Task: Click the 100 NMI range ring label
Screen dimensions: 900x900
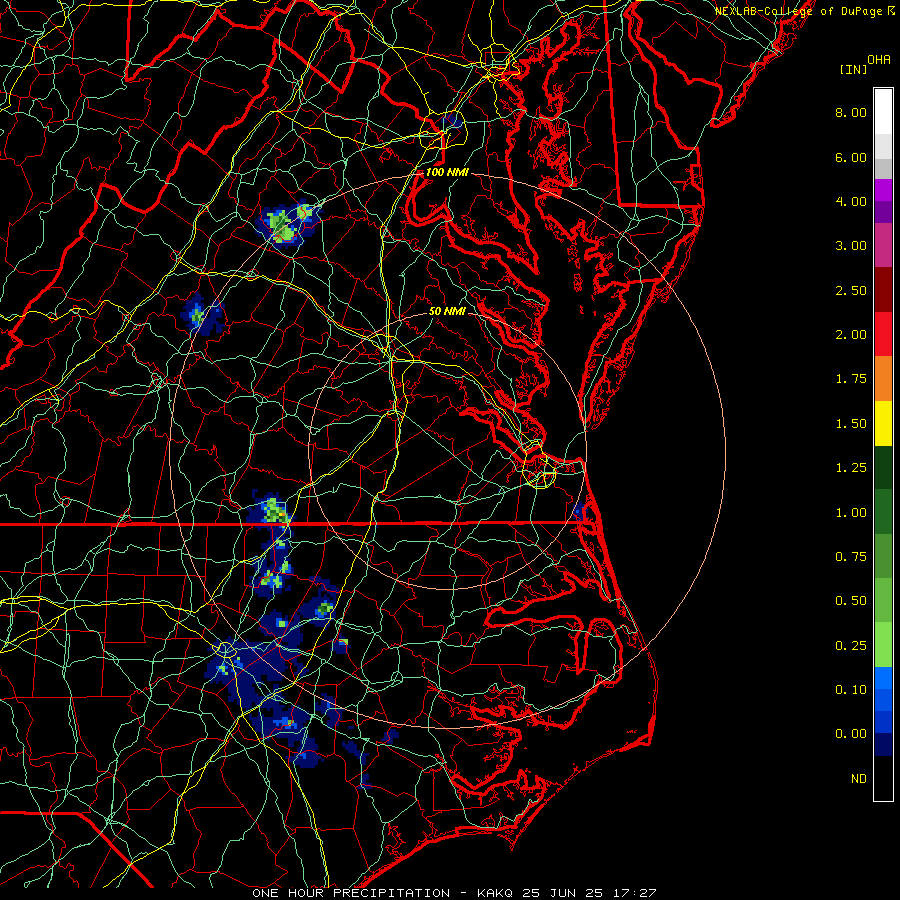Action: coord(447,172)
